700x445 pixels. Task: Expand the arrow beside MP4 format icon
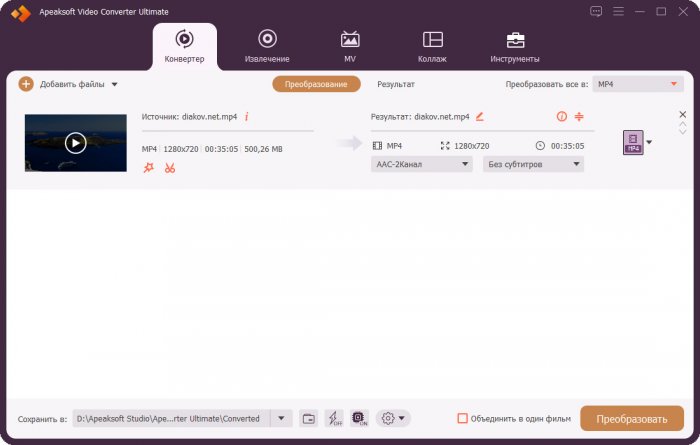click(x=649, y=142)
